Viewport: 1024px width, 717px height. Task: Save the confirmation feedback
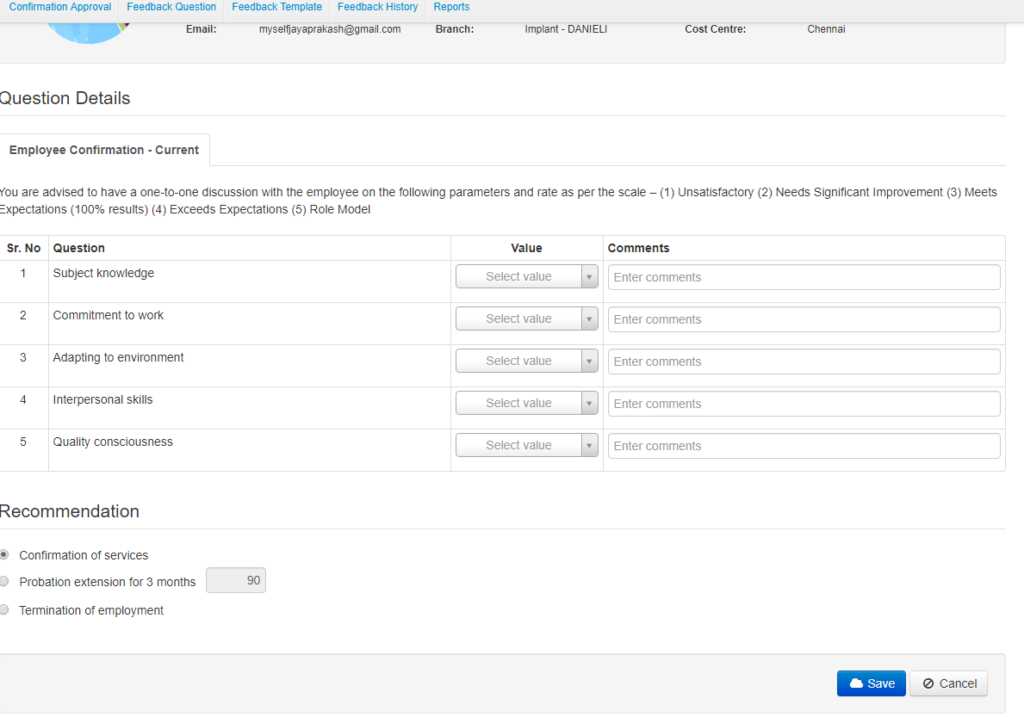[871, 683]
